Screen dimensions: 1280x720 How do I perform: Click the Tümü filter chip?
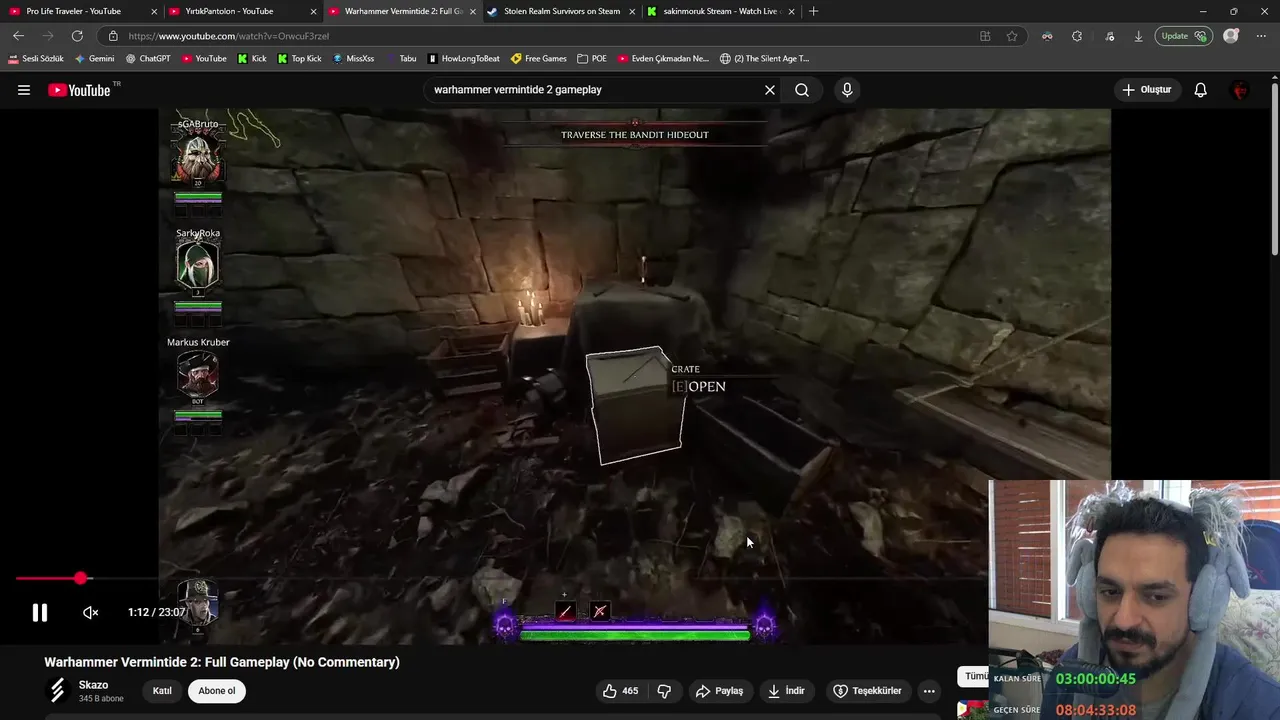point(974,676)
